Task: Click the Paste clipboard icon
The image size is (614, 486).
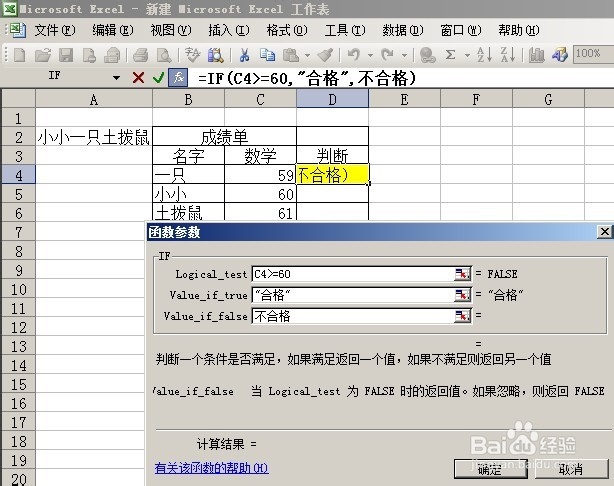Action: coord(291,55)
